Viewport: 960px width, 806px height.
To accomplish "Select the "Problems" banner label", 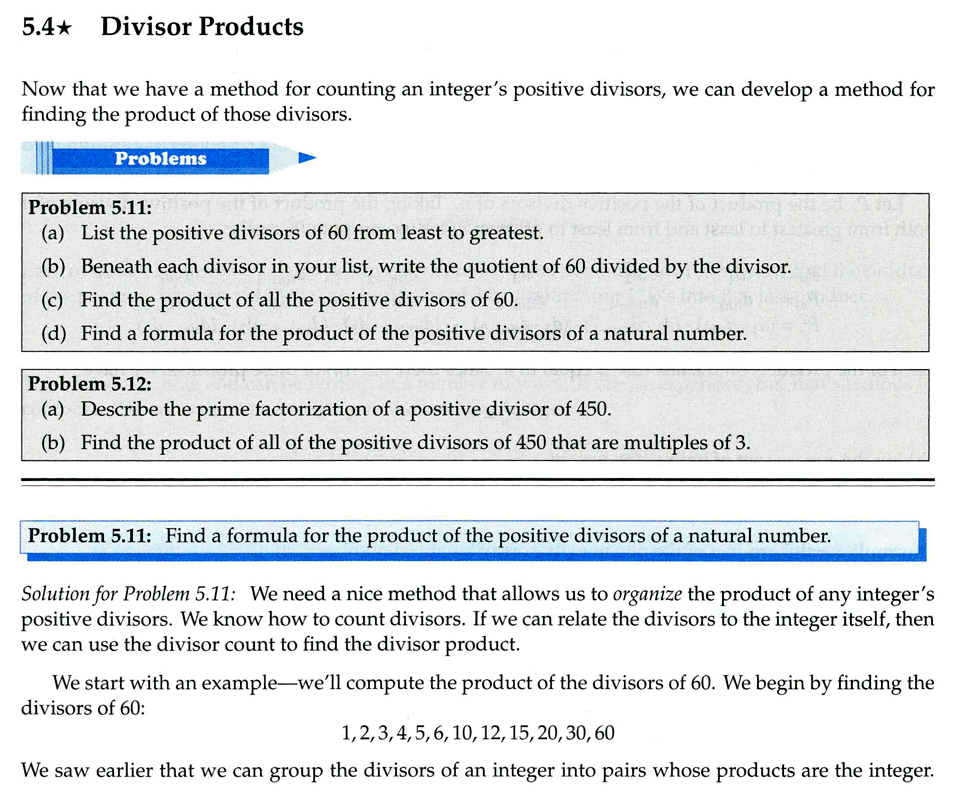I will (160, 158).
